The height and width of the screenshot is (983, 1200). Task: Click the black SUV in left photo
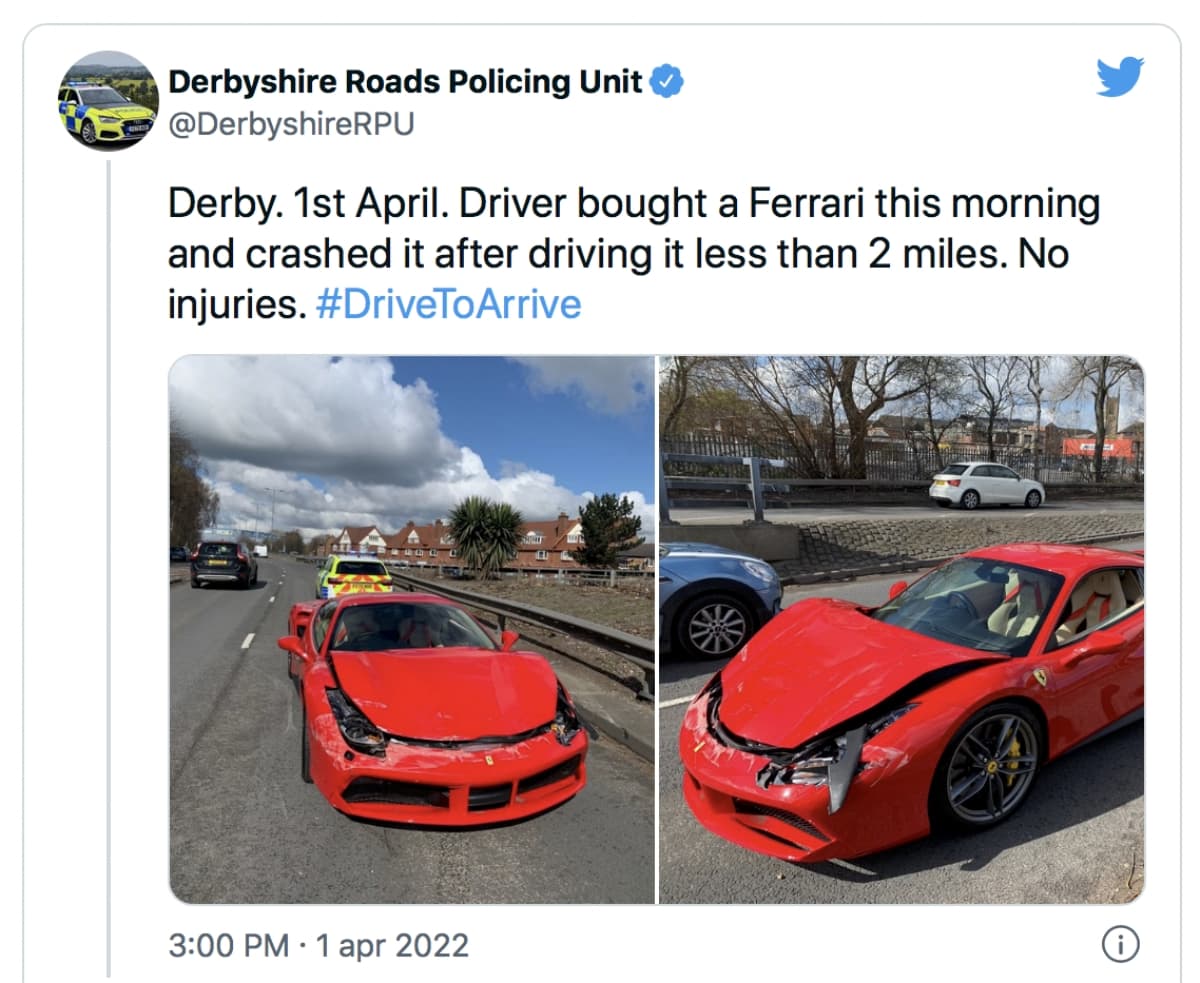(x=223, y=561)
